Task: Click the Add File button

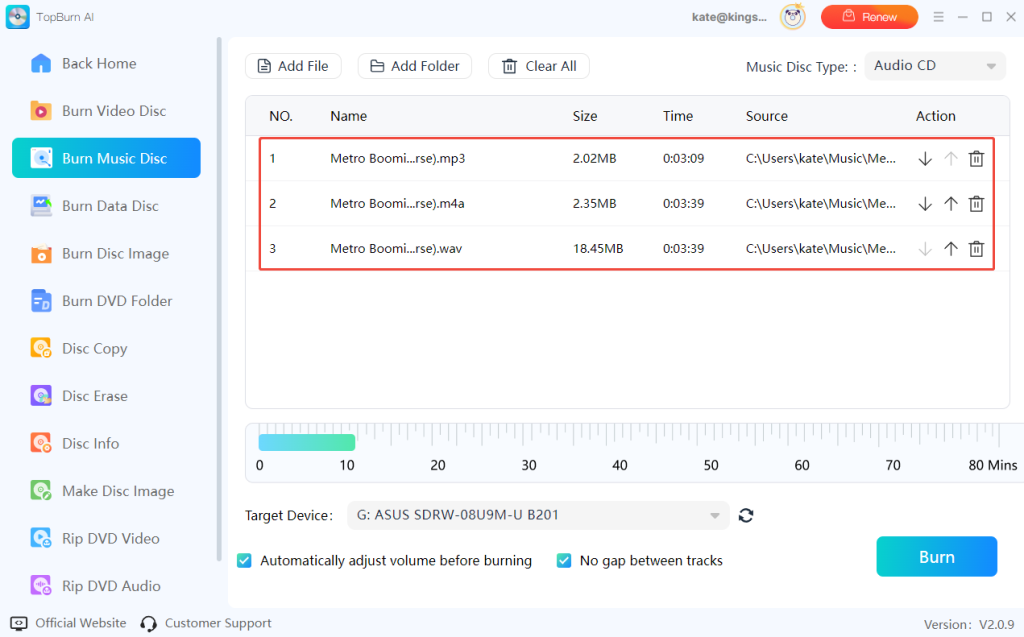Action: pyautogui.click(x=293, y=66)
